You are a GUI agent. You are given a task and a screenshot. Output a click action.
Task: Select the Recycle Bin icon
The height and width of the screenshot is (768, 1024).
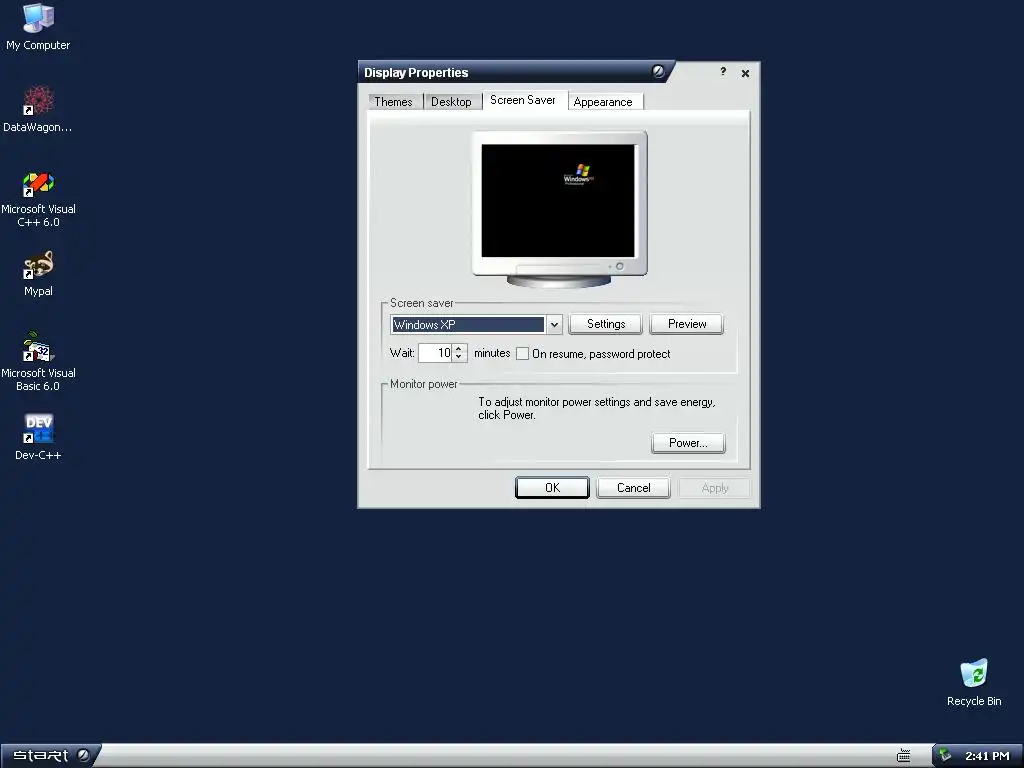coord(974,682)
